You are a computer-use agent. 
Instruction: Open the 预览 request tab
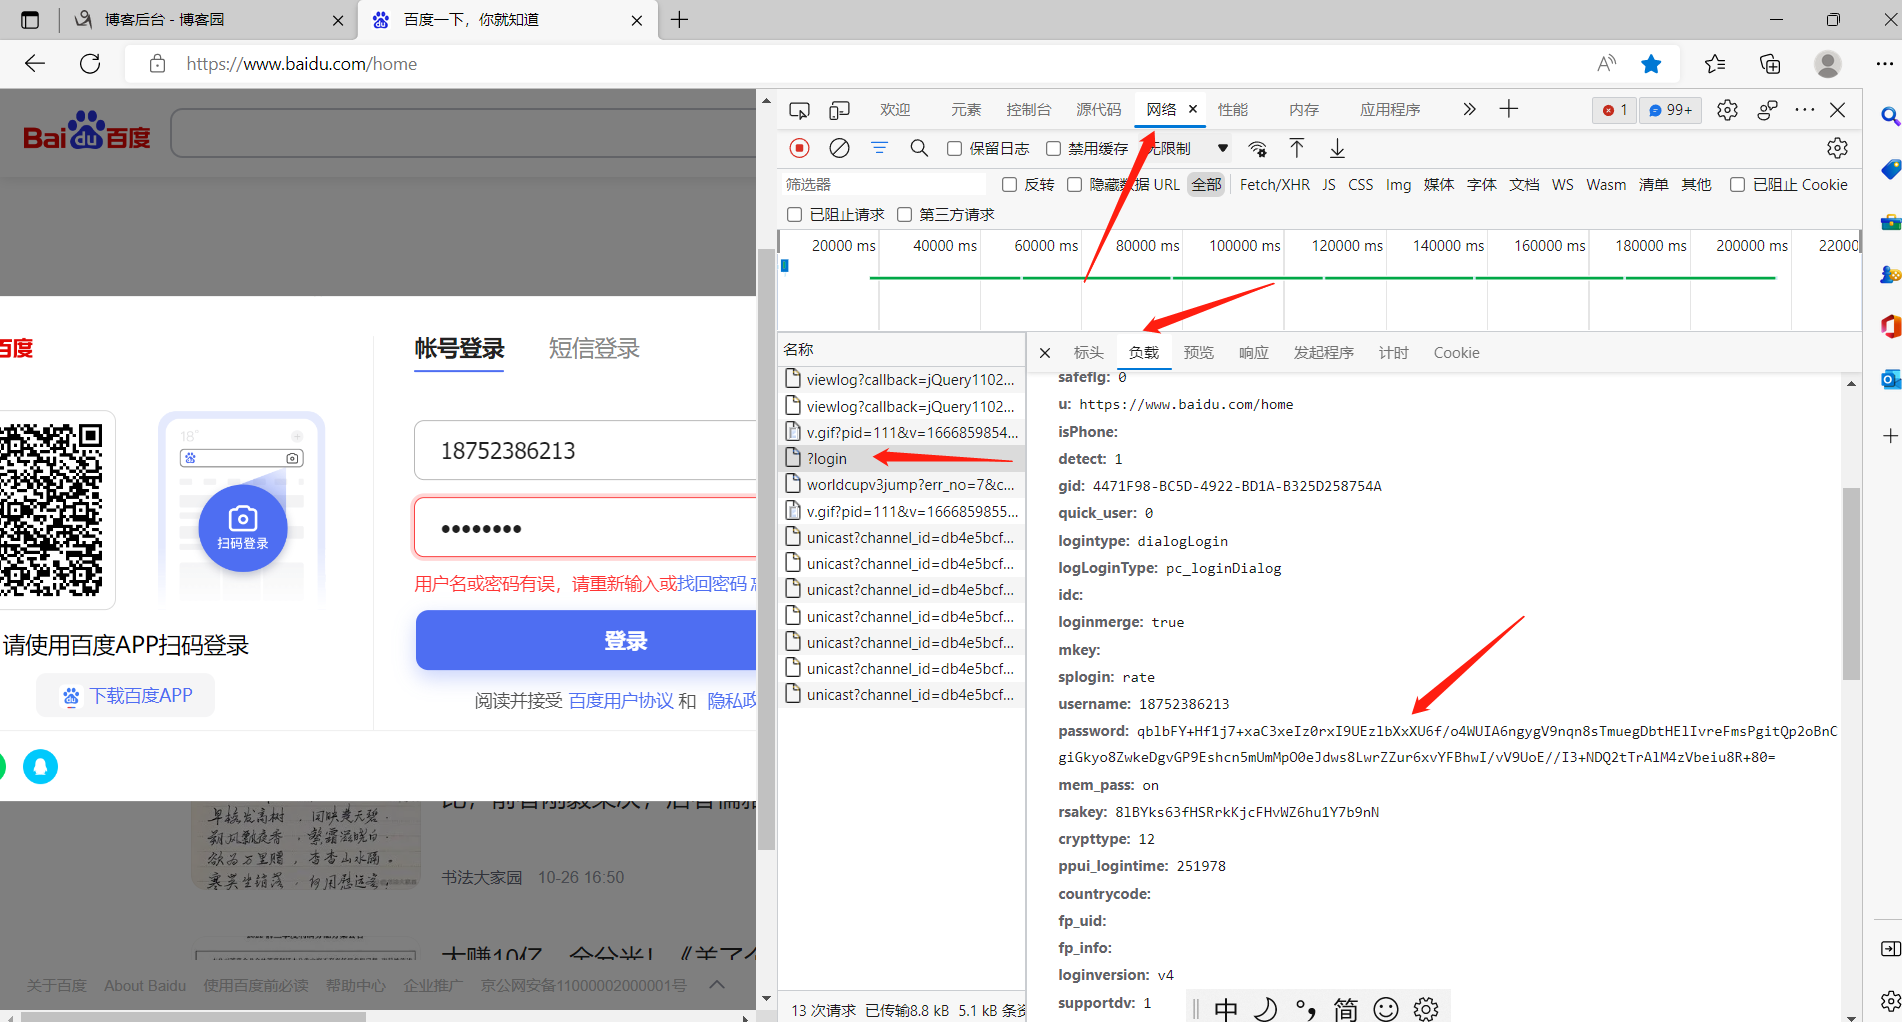point(1199,353)
